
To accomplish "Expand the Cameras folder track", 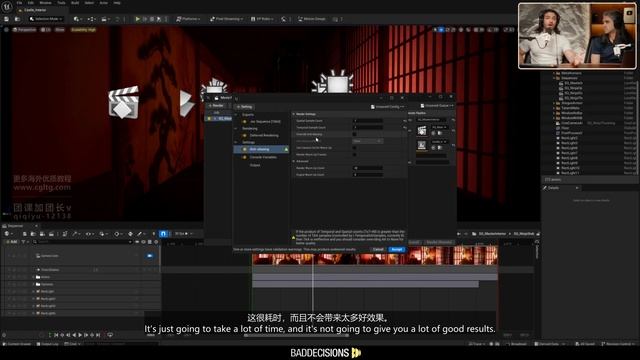I will 33,284.
